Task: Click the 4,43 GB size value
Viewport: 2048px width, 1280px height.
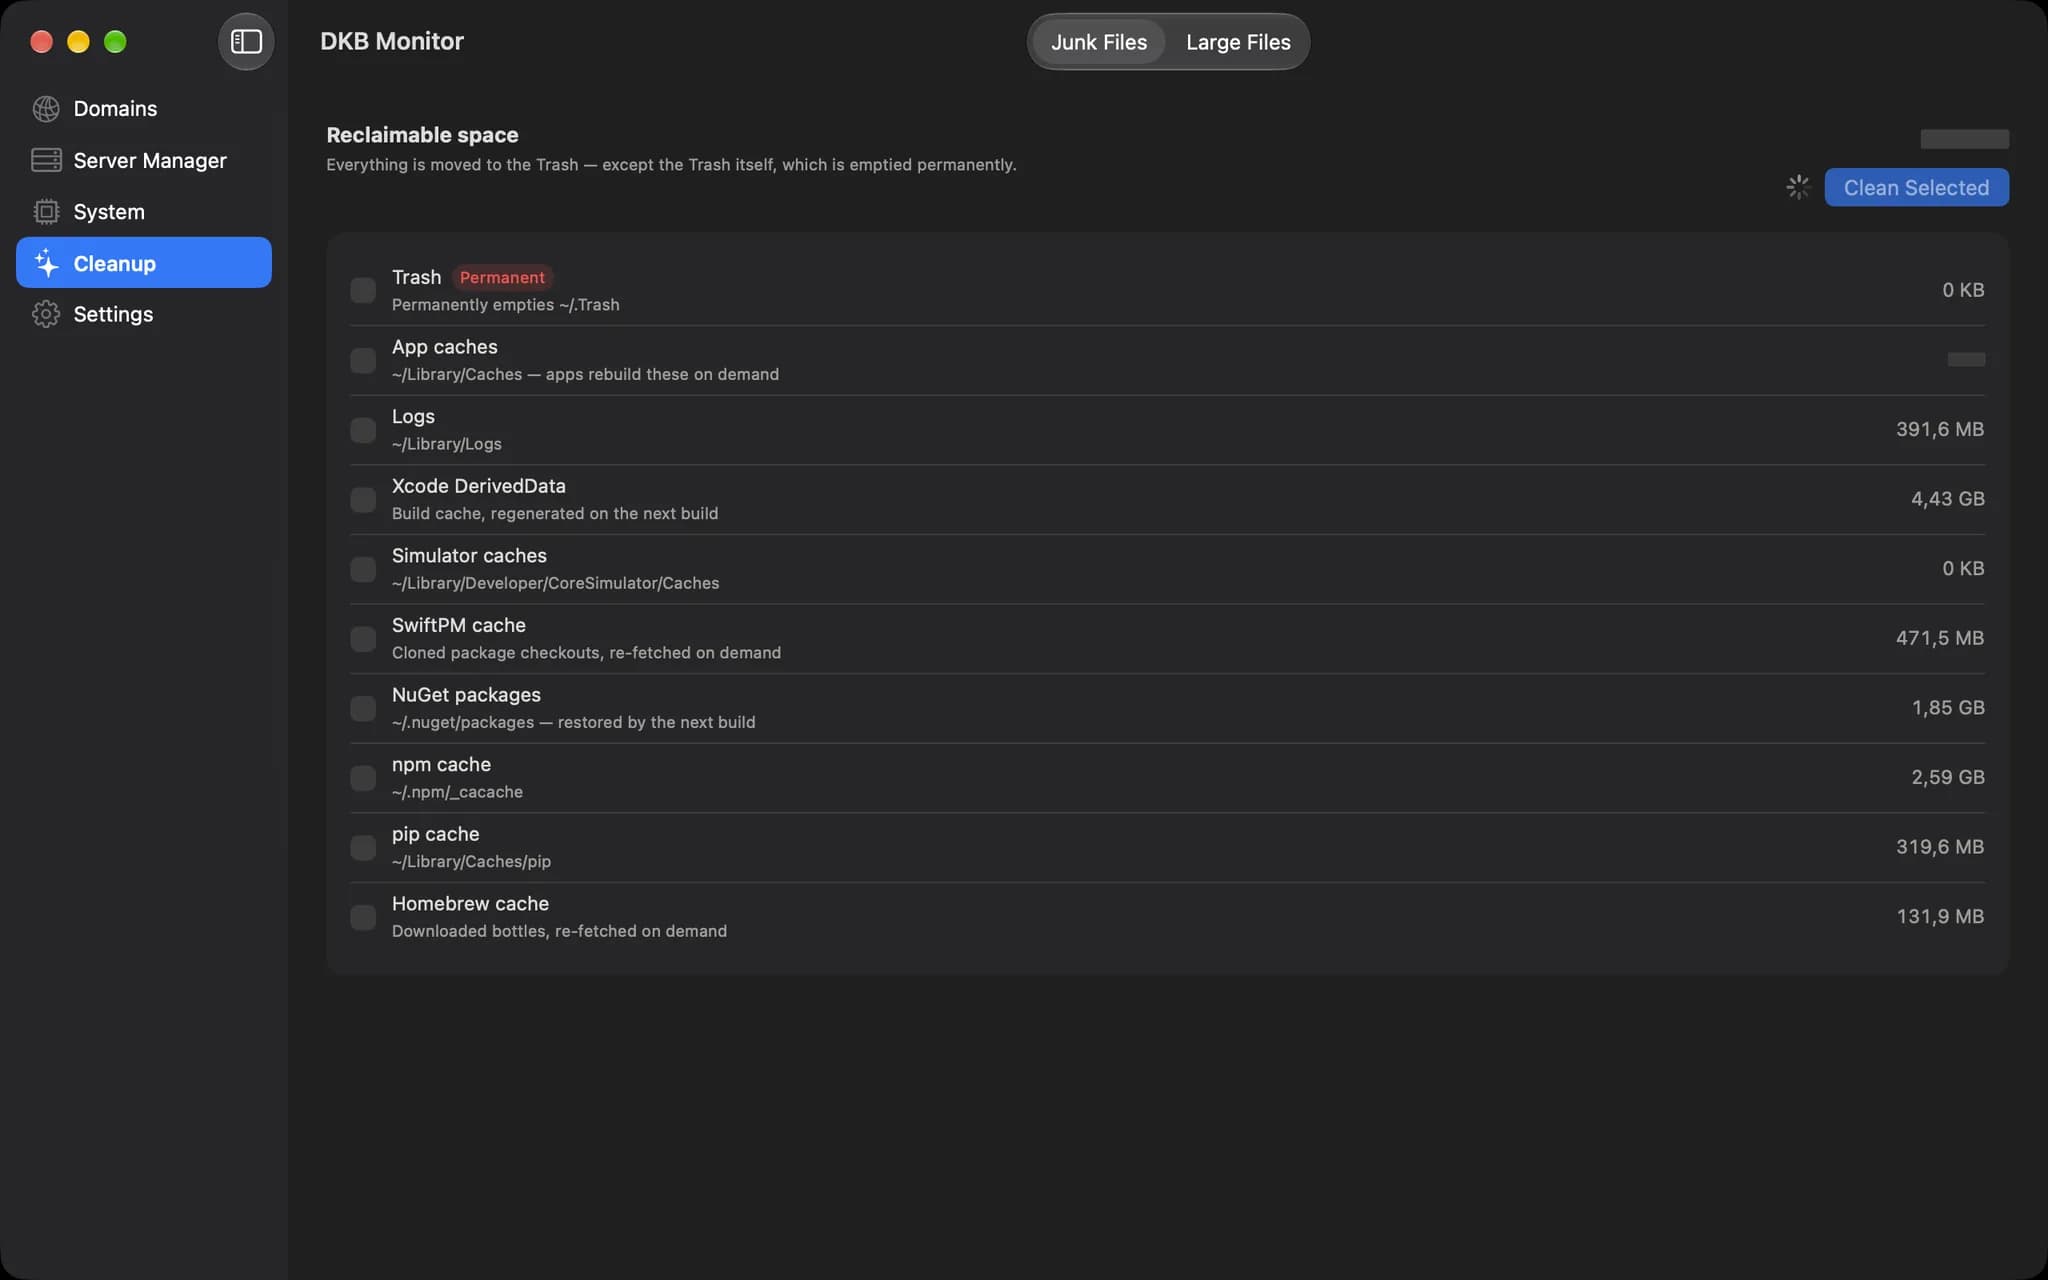Action: (x=1947, y=498)
